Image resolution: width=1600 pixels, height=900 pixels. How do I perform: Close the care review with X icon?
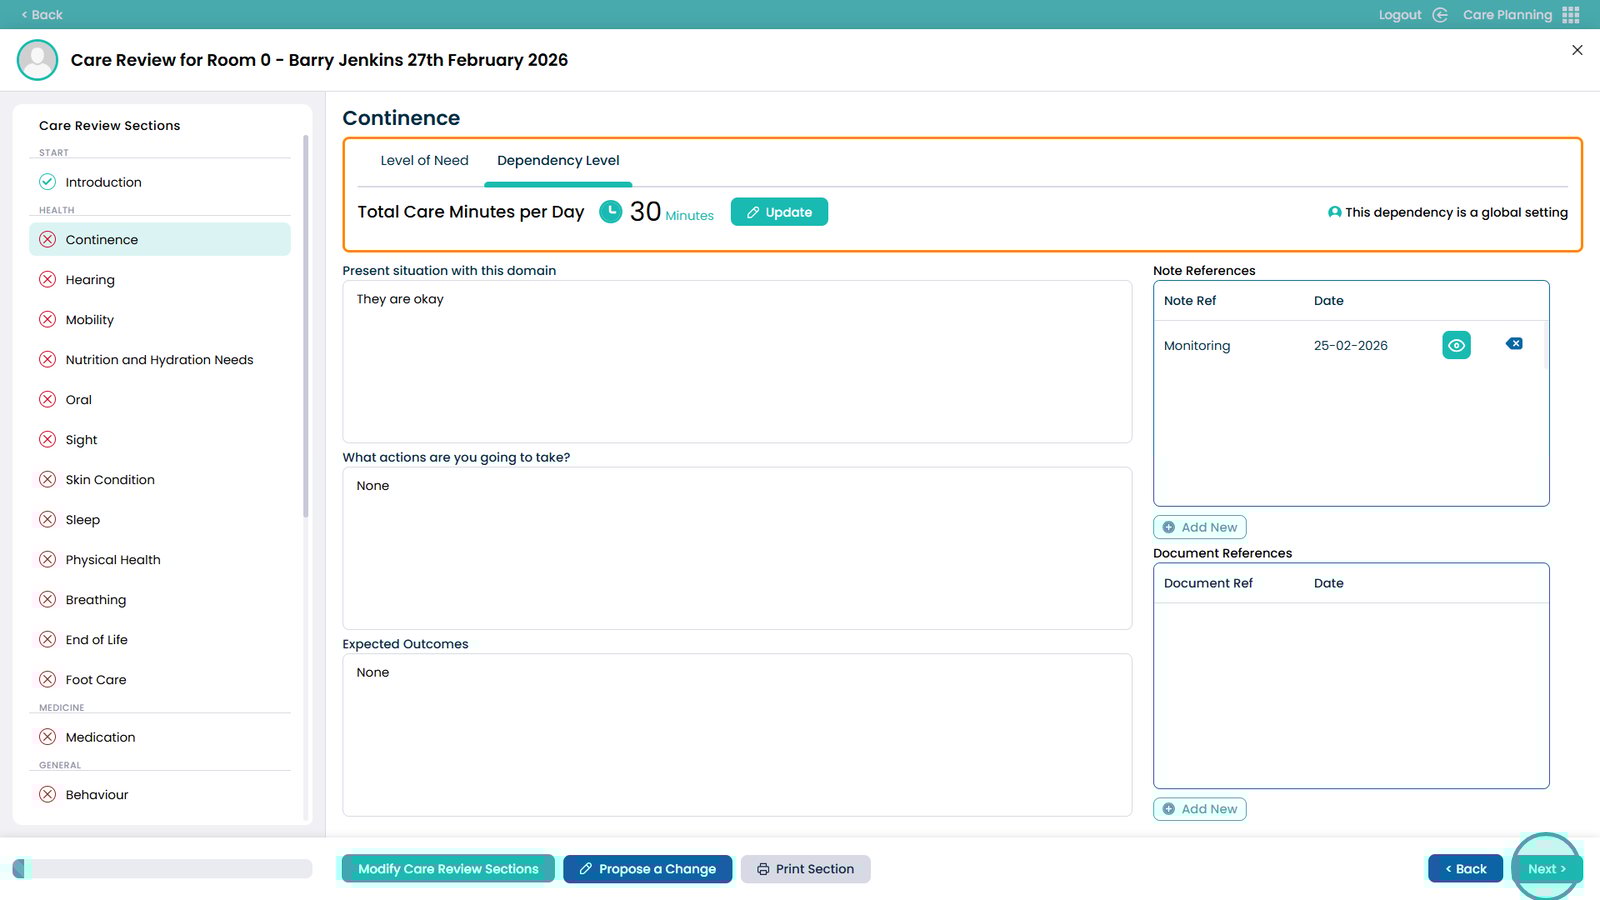[x=1577, y=50]
